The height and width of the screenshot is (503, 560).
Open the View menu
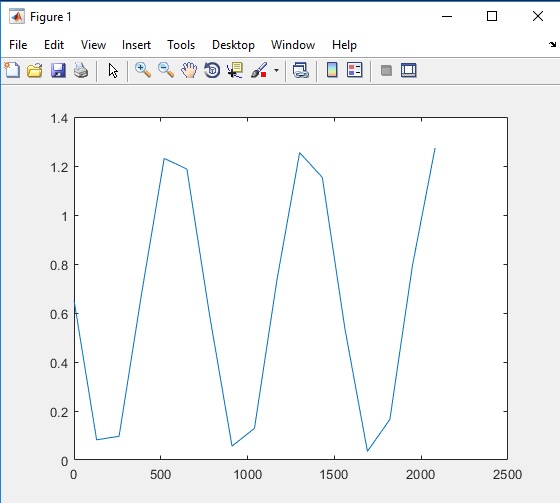click(x=93, y=45)
